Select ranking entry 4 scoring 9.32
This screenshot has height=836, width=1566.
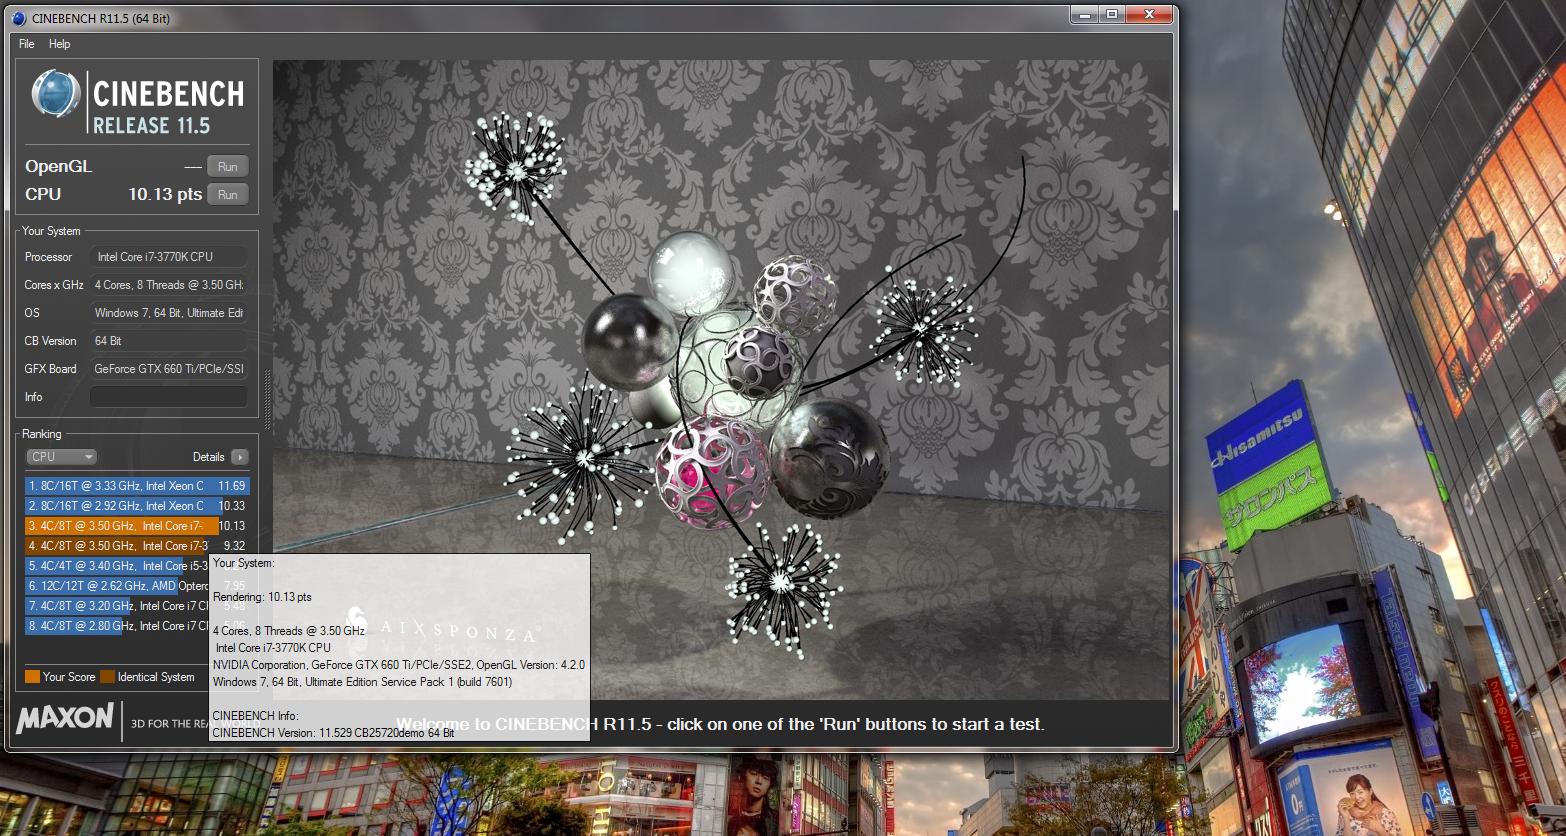click(137, 546)
